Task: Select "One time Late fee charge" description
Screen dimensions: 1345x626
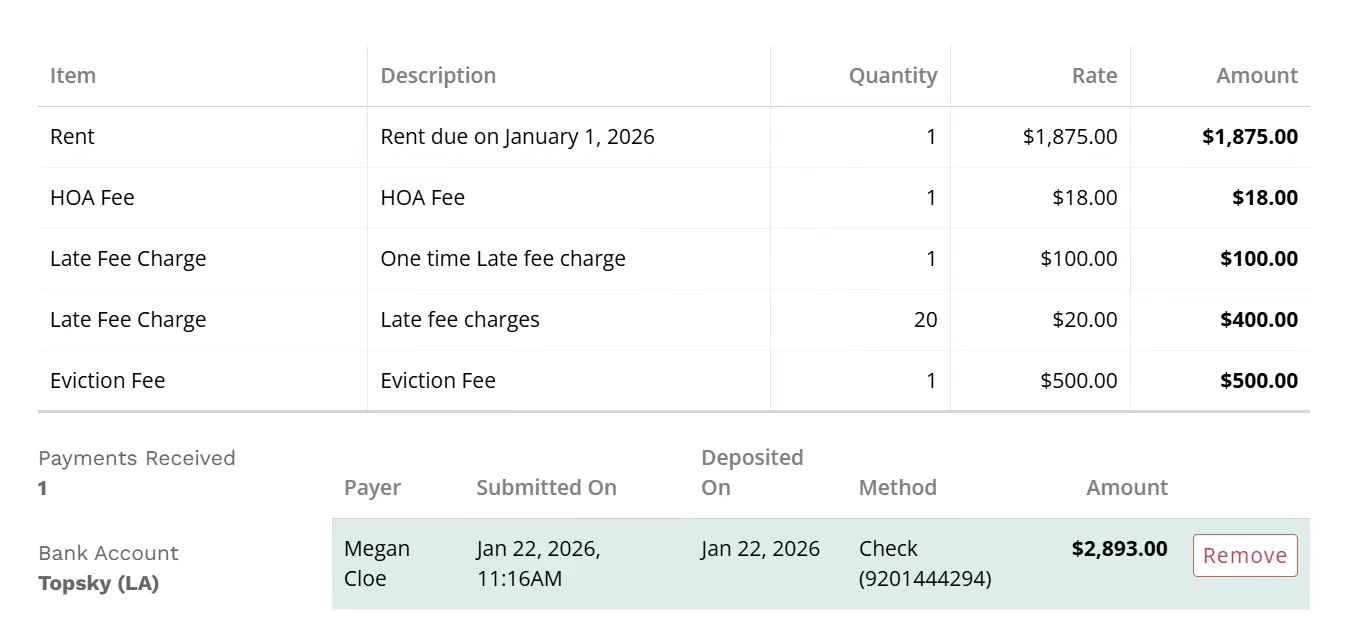Action: pyautogui.click(x=503, y=259)
